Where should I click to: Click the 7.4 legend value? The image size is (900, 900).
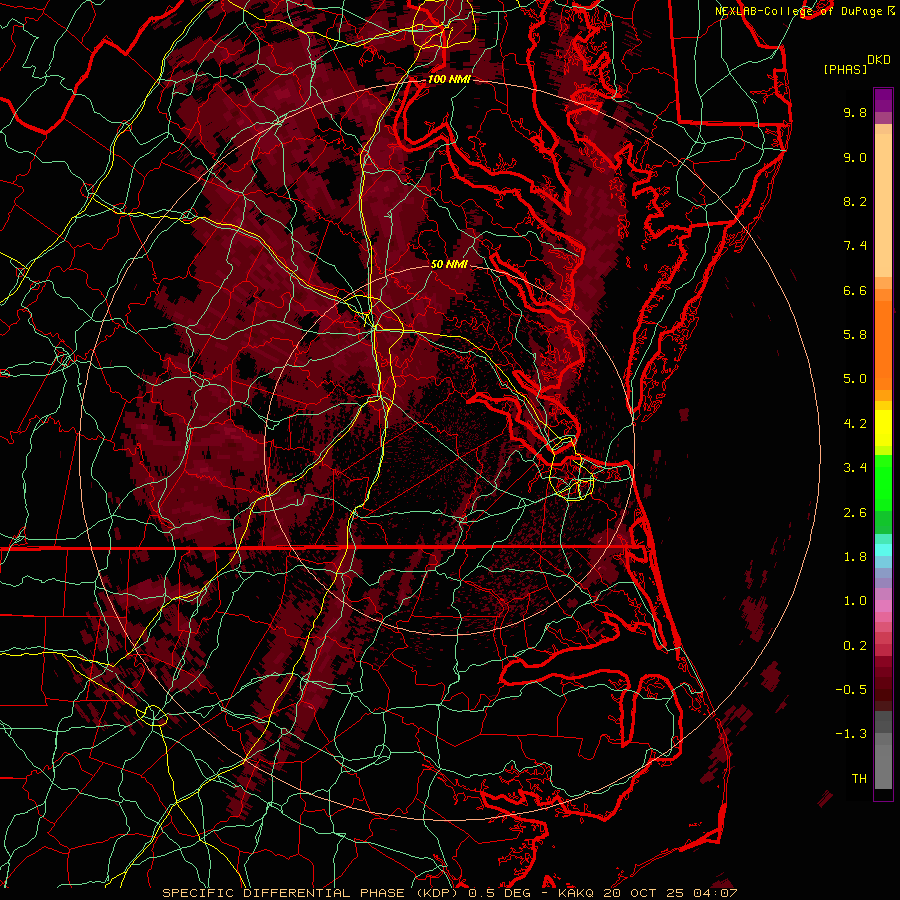pyautogui.click(x=855, y=246)
